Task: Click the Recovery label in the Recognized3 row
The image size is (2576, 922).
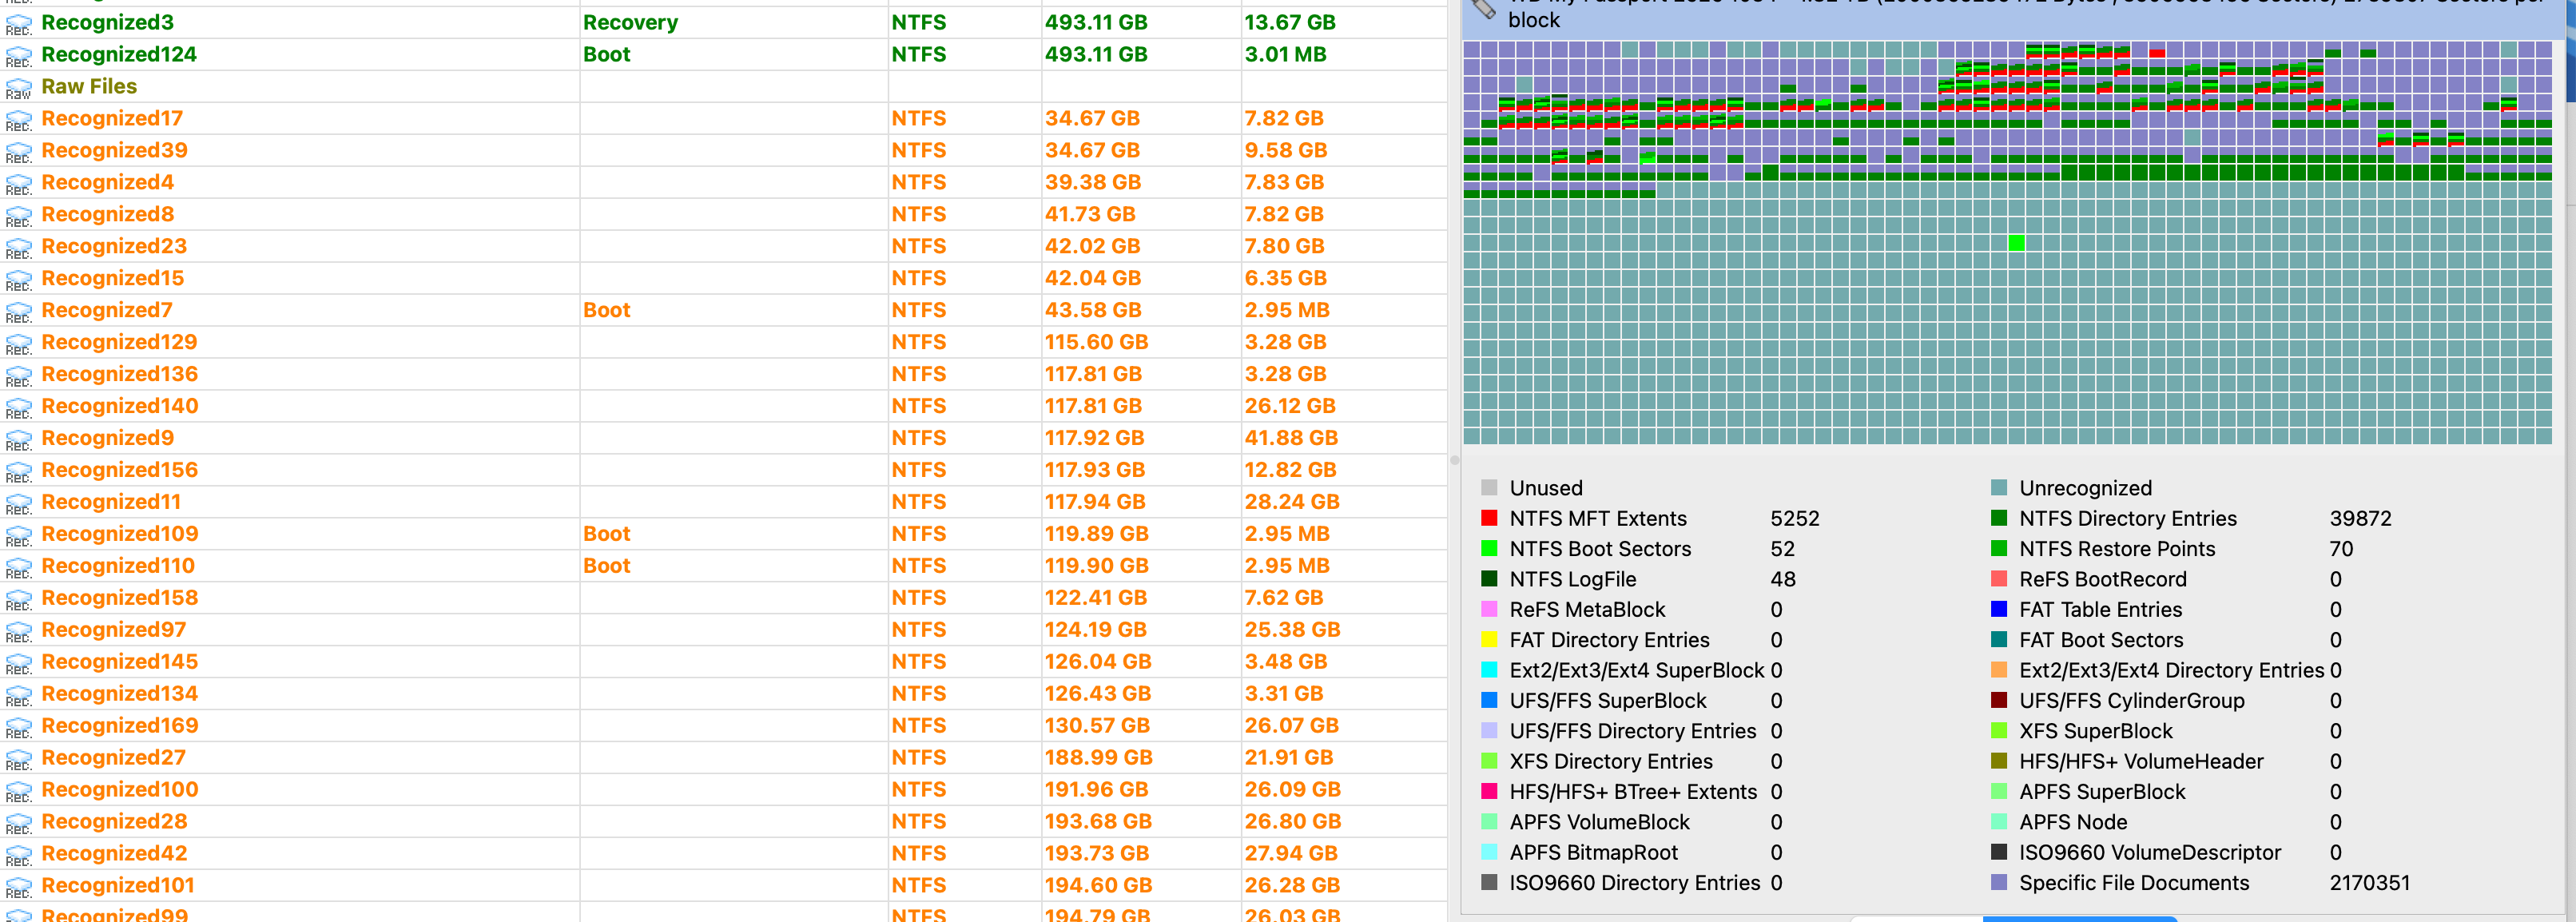Action: 630,22
